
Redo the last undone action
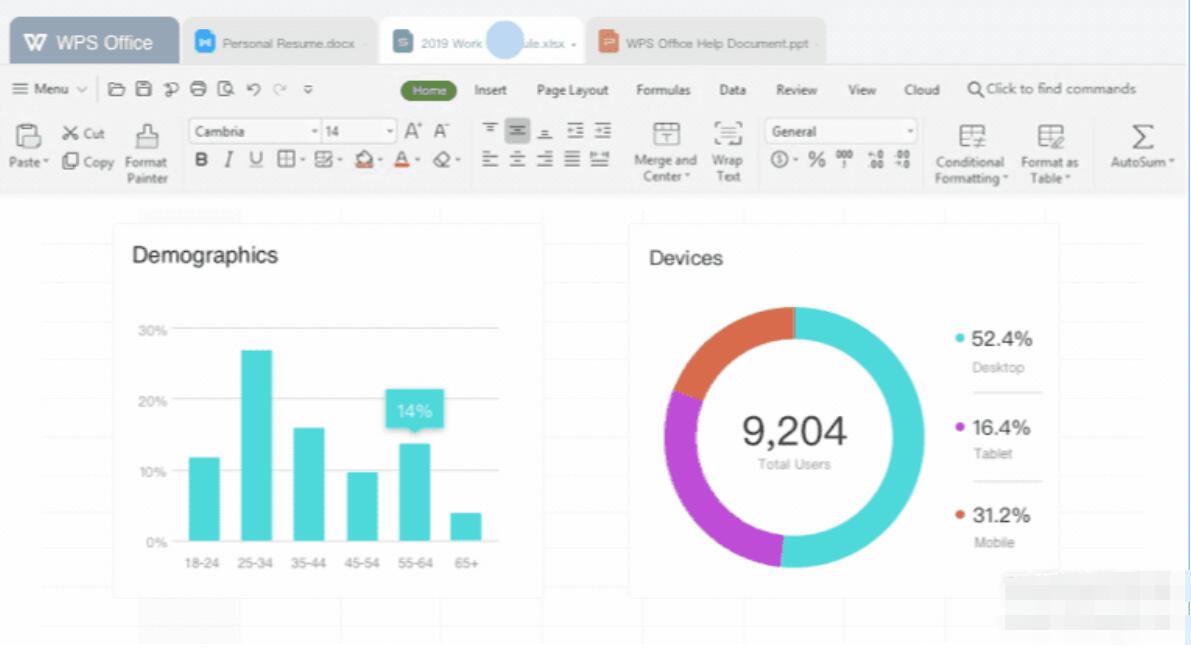(280, 90)
